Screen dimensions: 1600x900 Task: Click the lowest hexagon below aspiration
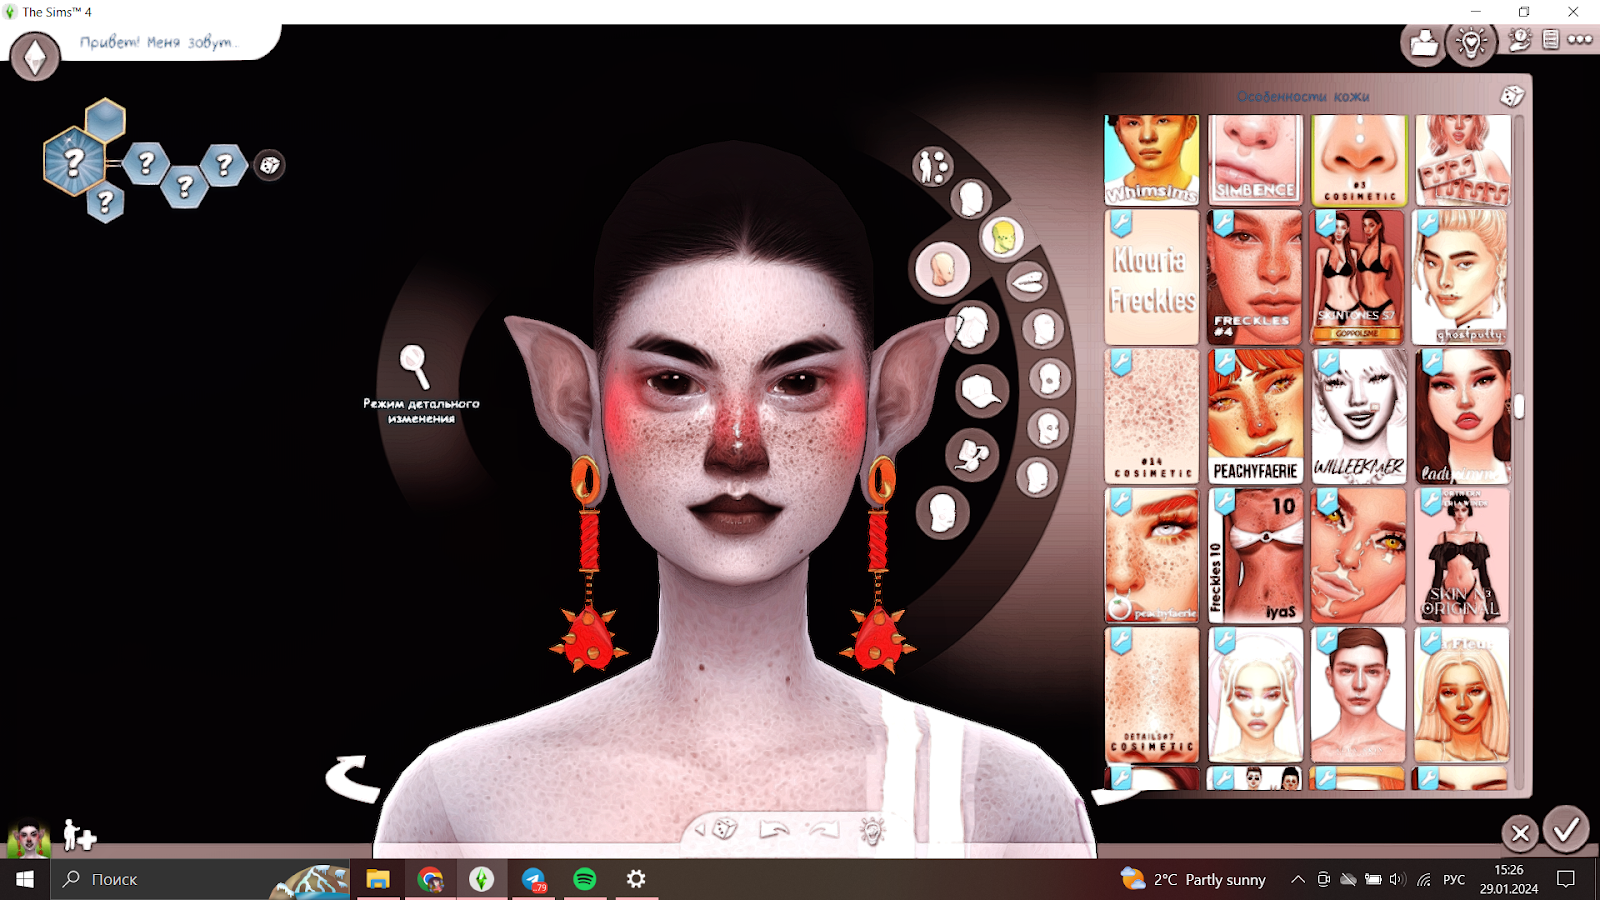pyautogui.click(x=105, y=203)
